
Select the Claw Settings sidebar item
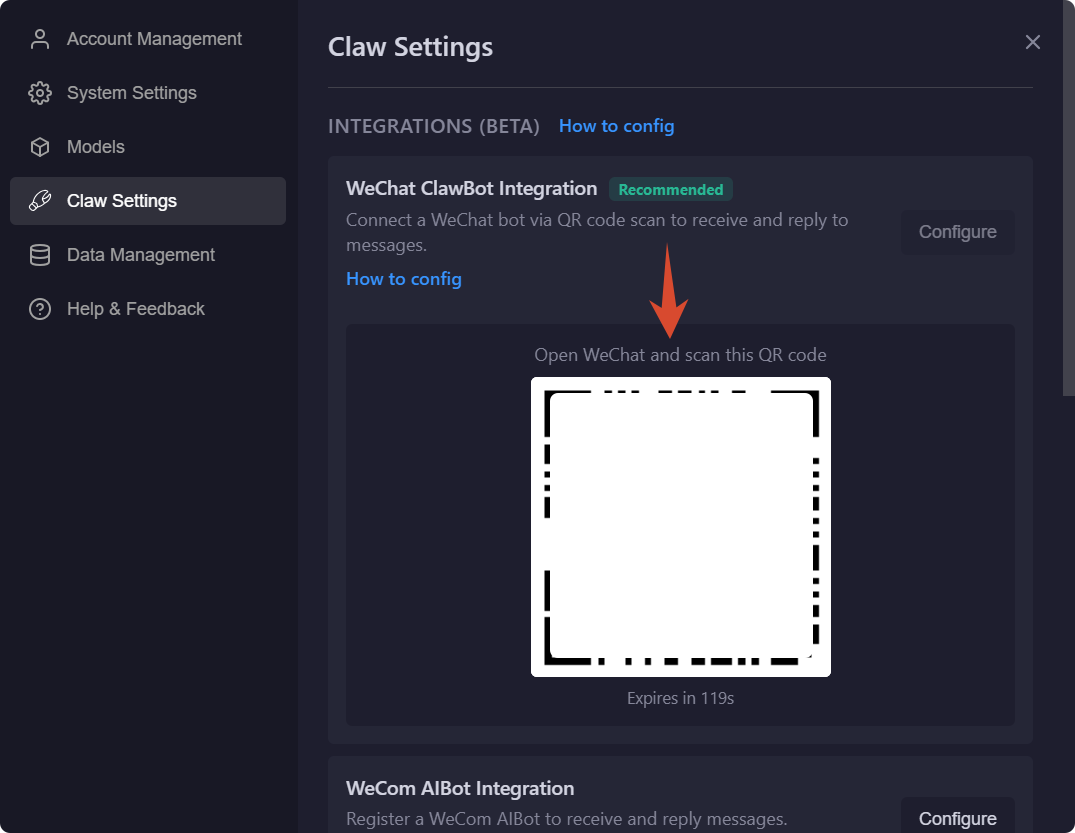[x=148, y=201]
